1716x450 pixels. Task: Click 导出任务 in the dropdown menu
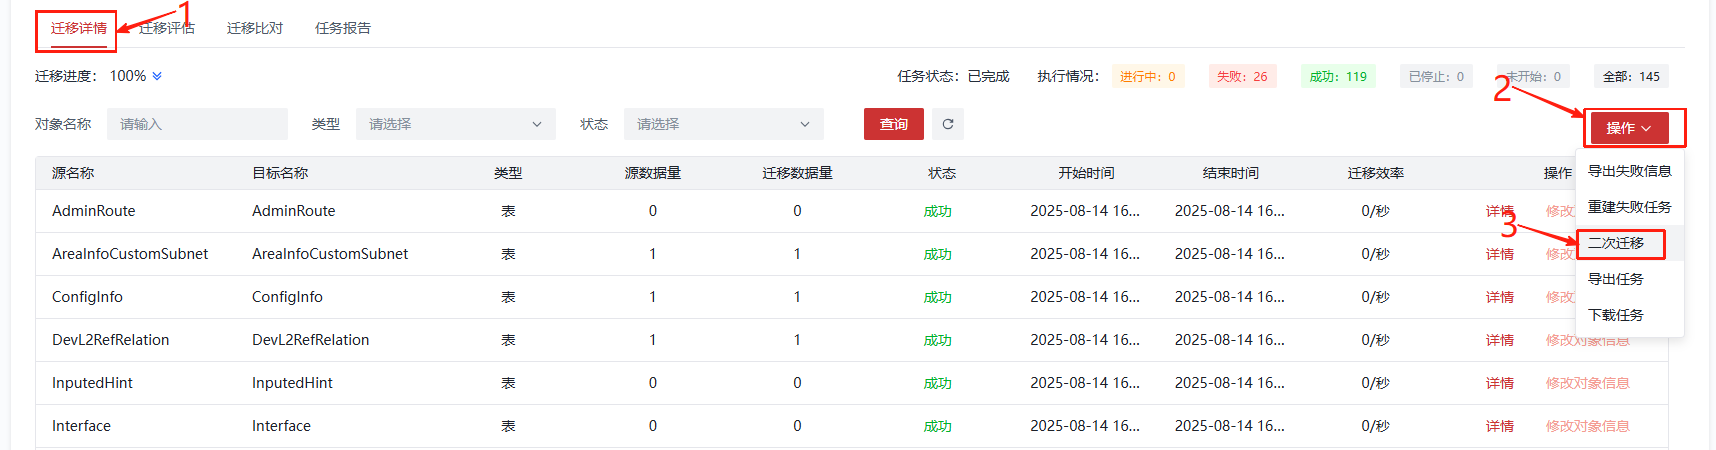tap(1615, 279)
